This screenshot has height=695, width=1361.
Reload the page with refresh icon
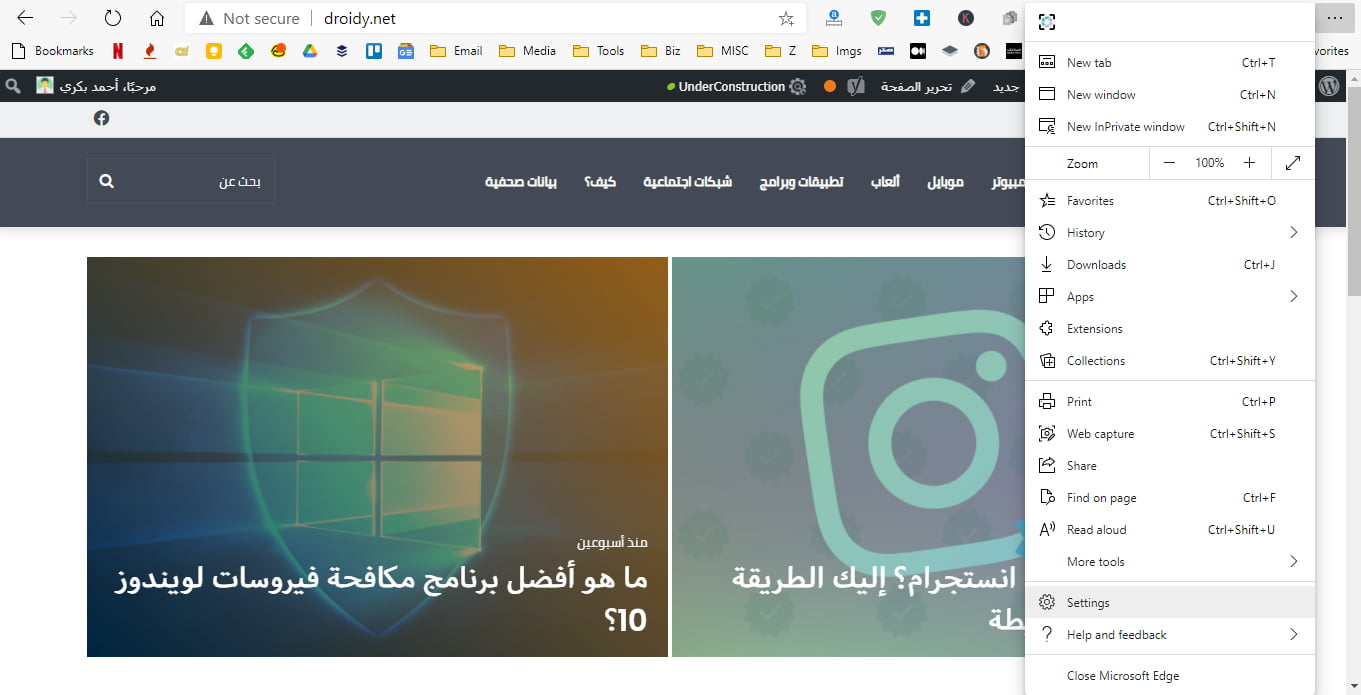[x=113, y=18]
